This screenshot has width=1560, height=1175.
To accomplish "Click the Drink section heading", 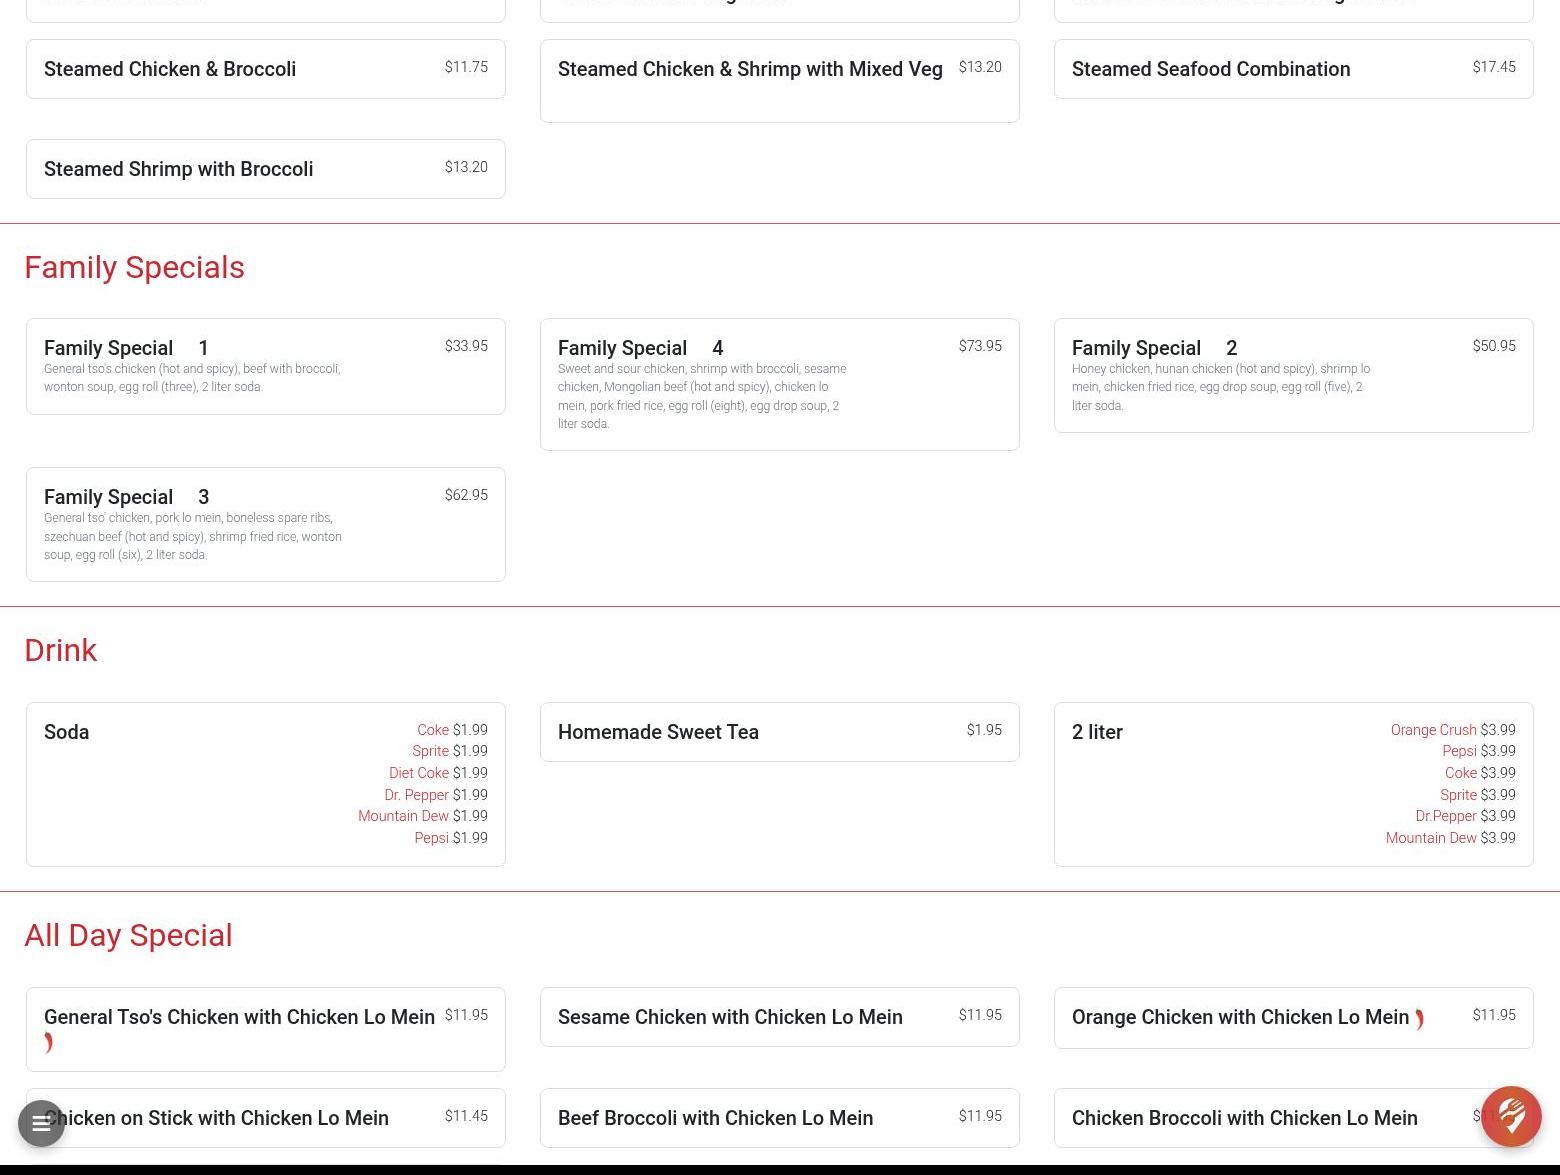I will pyautogui.click(x=60, y=650).
